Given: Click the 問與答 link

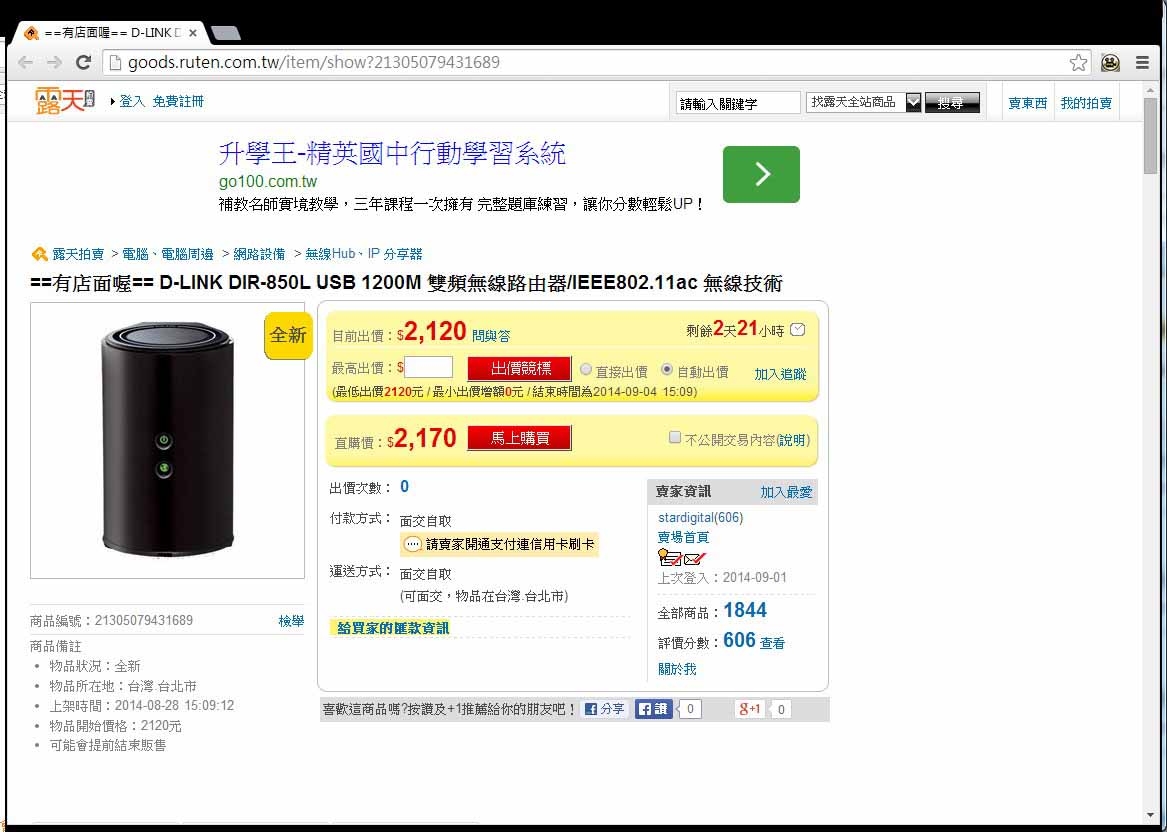Looking at the screenshot, I should 491,336.
